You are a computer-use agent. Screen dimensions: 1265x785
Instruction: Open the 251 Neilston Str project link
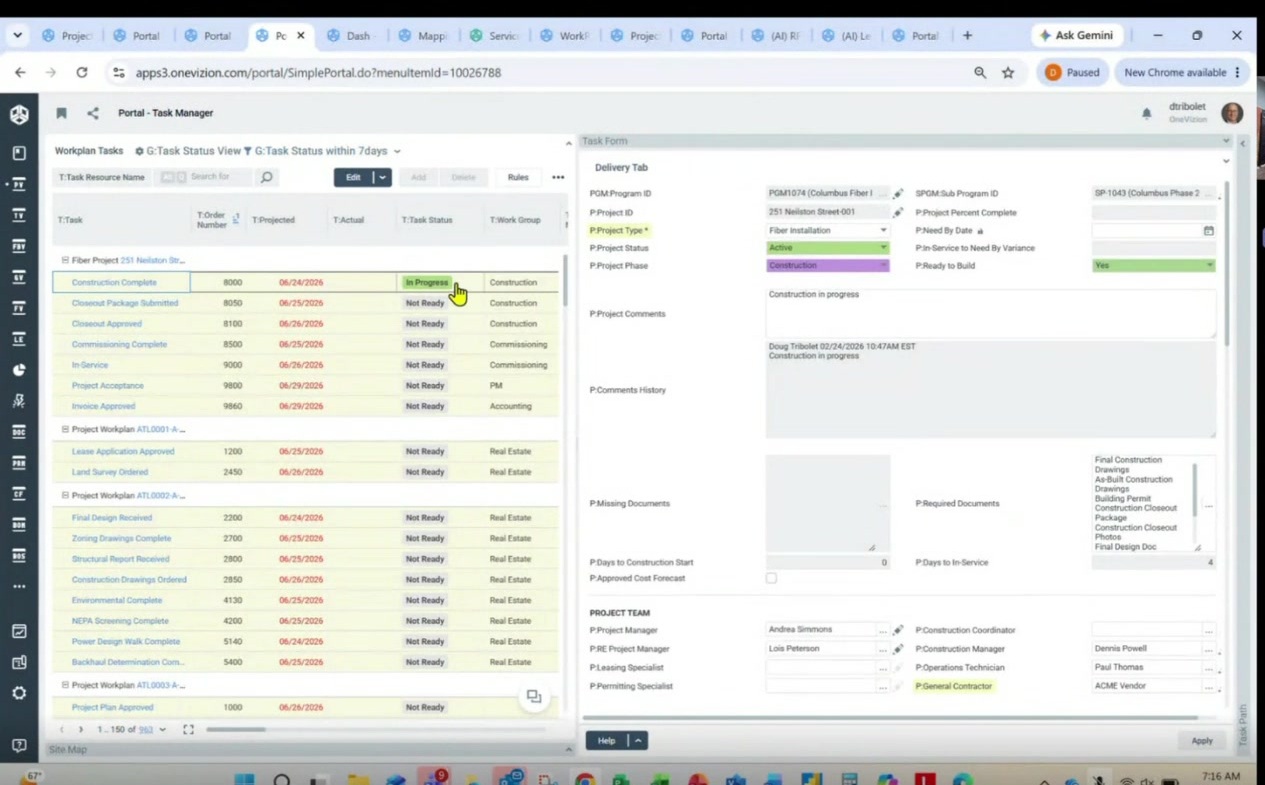click(153, 260)
